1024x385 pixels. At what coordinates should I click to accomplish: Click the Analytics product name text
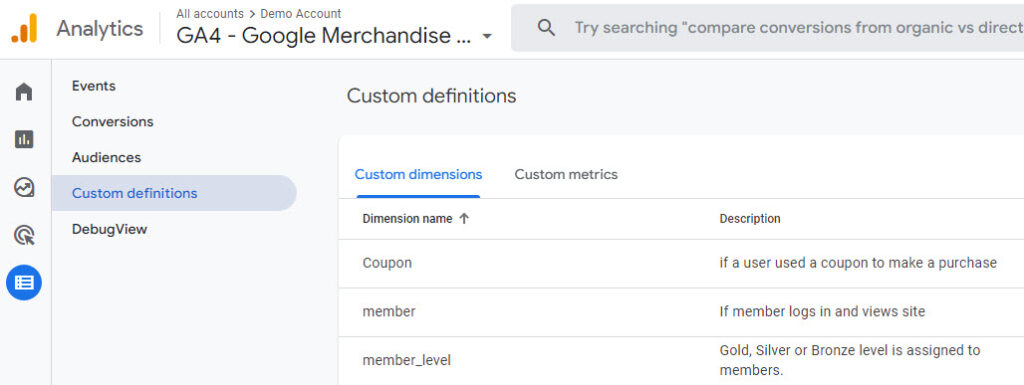[x=99, y=29]
